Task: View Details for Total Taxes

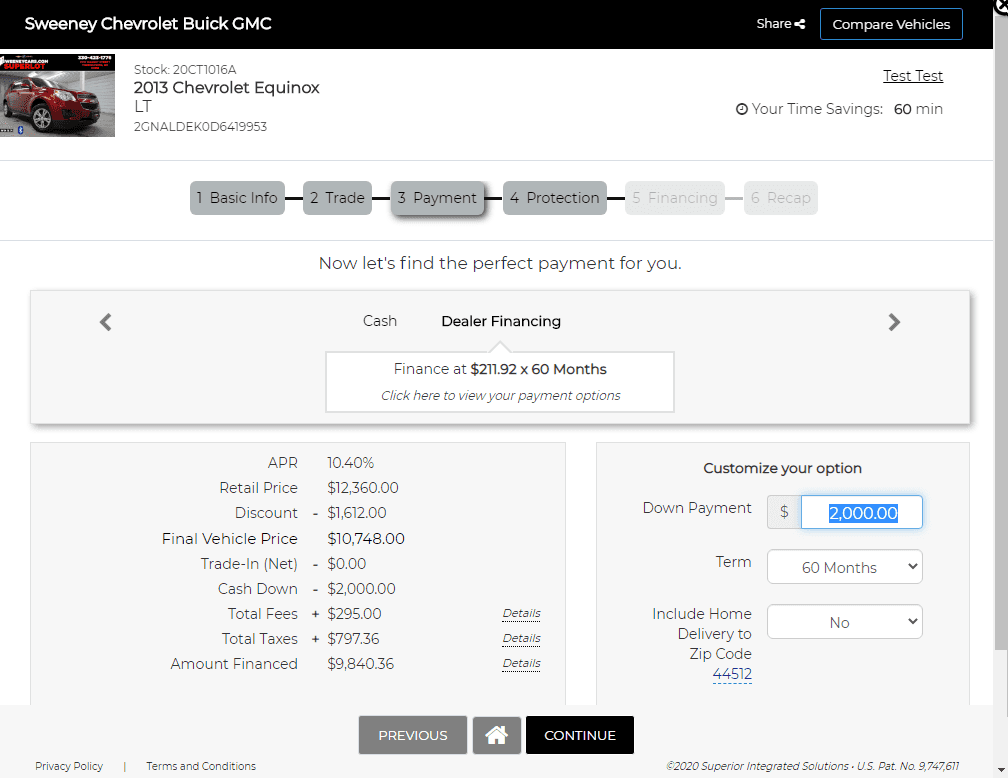Action: click(521, 638)
